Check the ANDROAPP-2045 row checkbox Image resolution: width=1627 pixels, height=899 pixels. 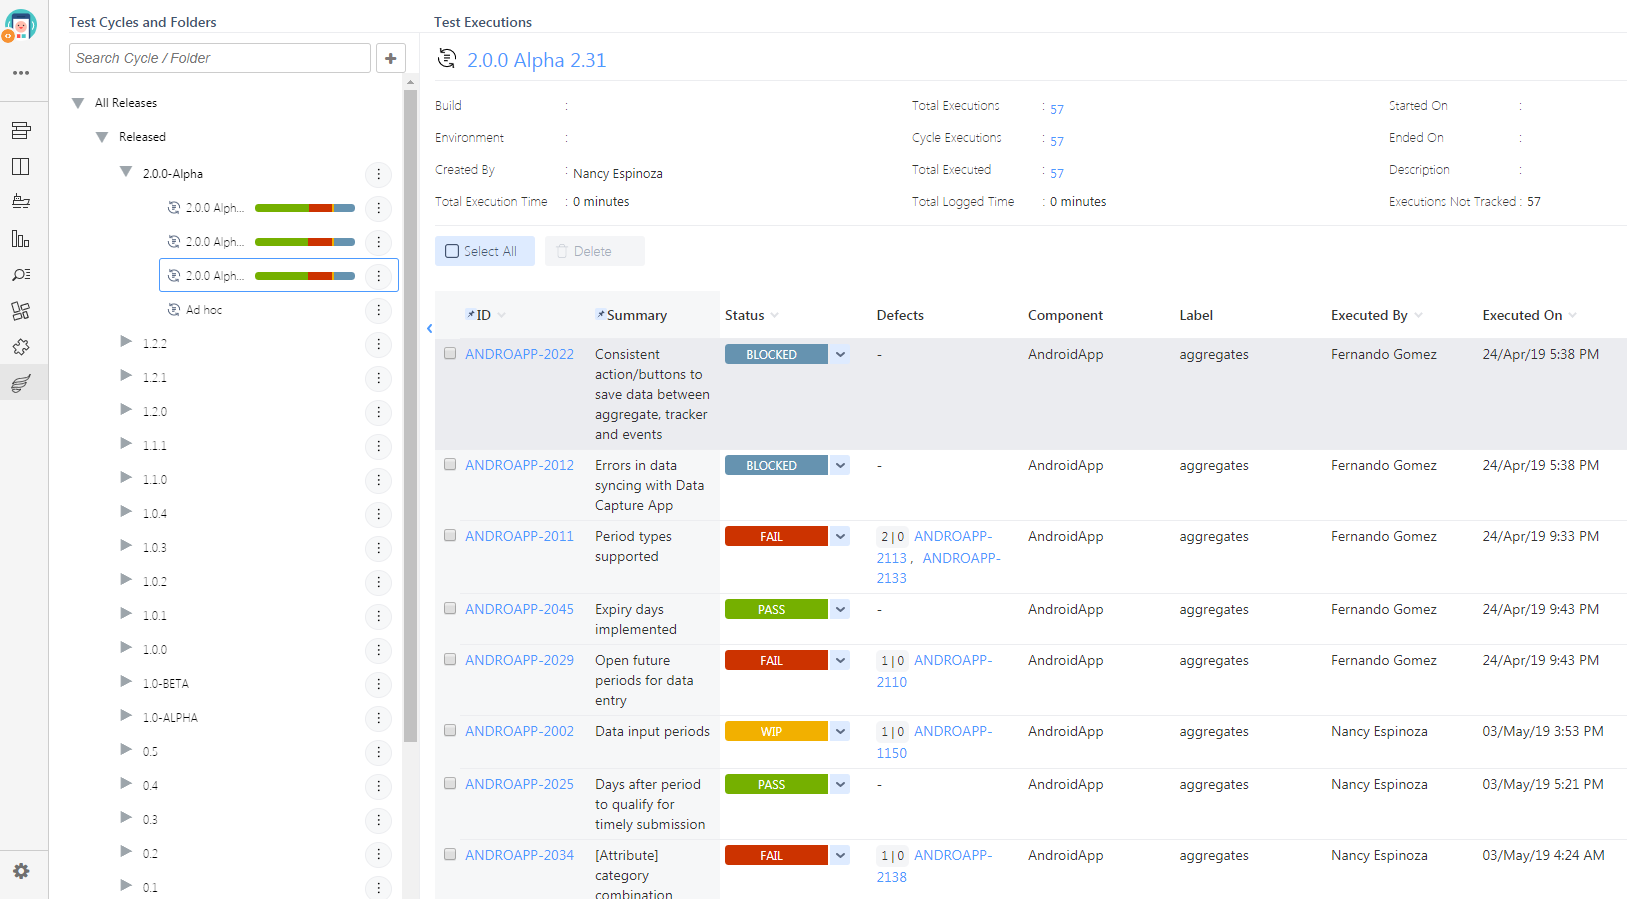[450, 608]
